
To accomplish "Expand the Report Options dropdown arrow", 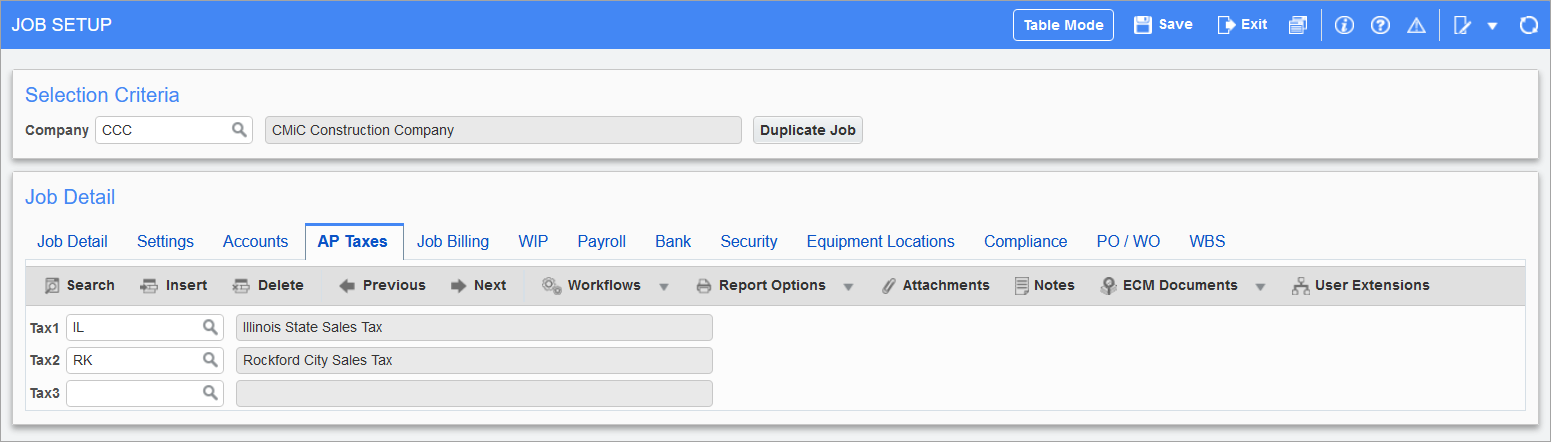I will pyautogui.click(x=848, y=287).
